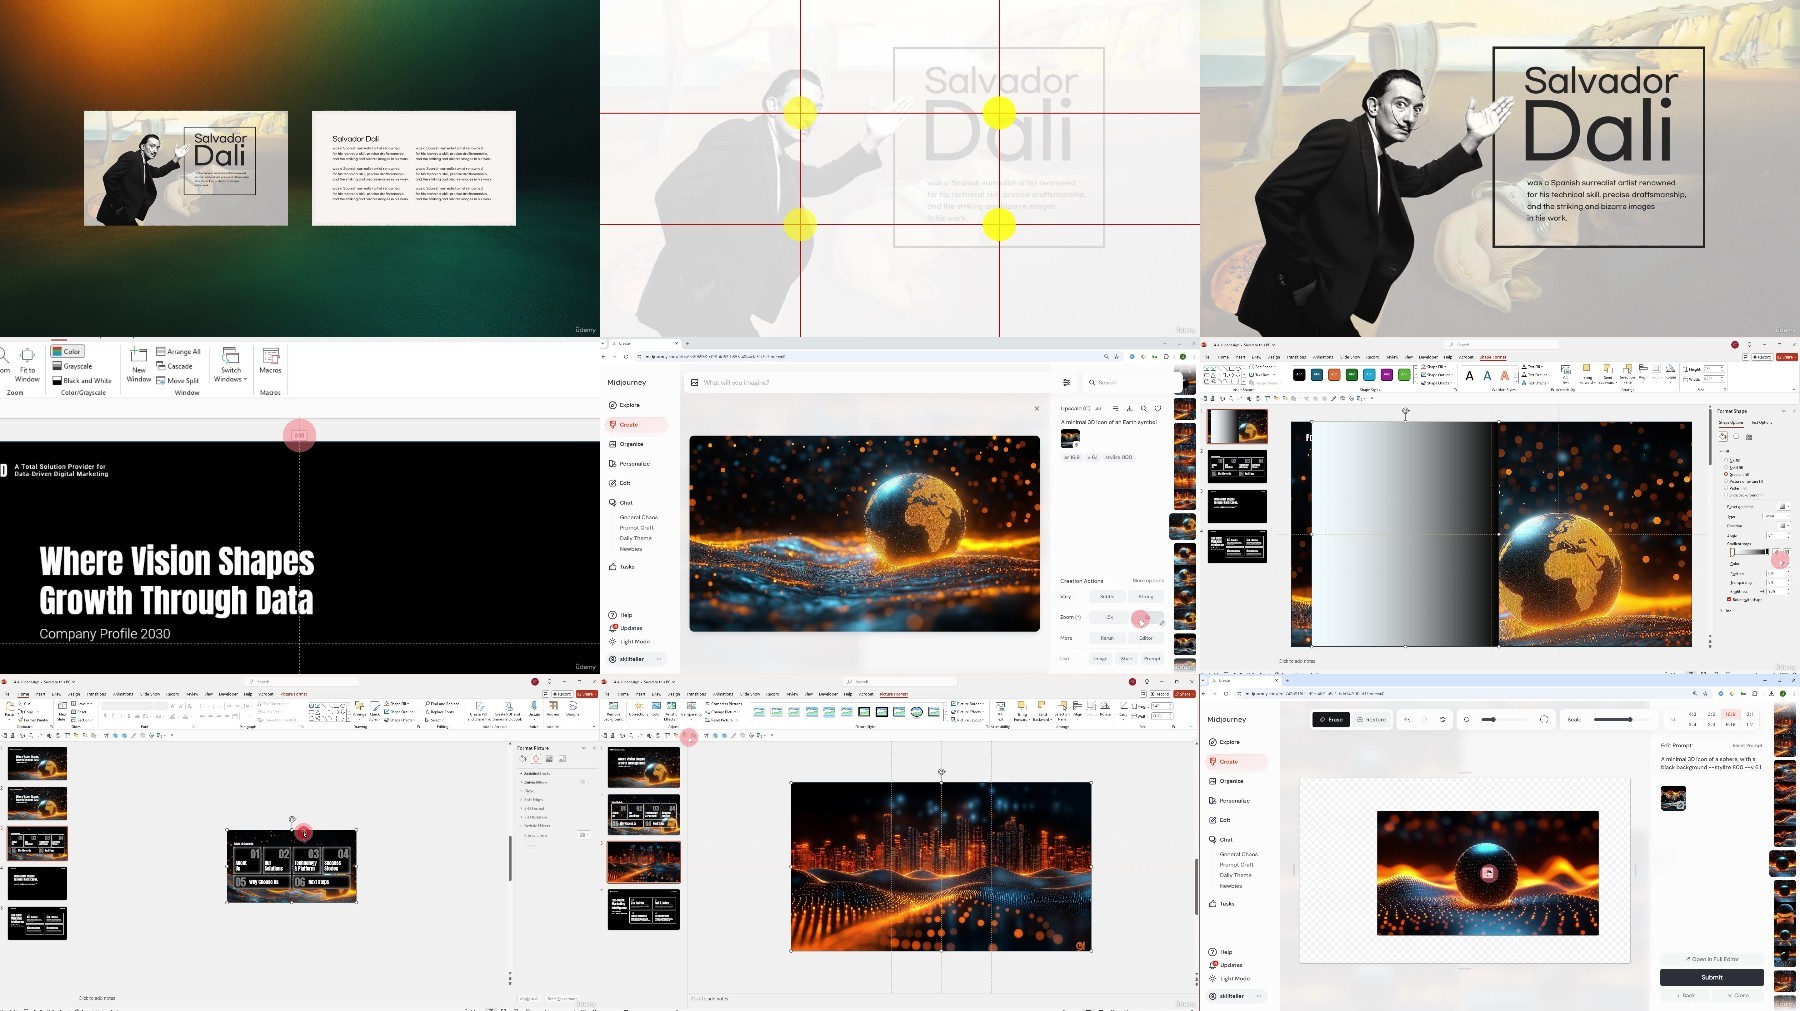Open Daily Theme chat room in the Earth image window
The width and height of the screenshot is (1800, 1011).
coord(635,538)
